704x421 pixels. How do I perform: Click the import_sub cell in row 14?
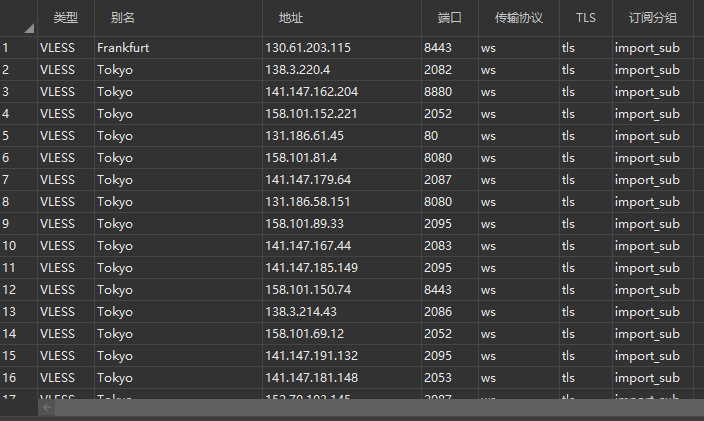click(x=647, y=334)
